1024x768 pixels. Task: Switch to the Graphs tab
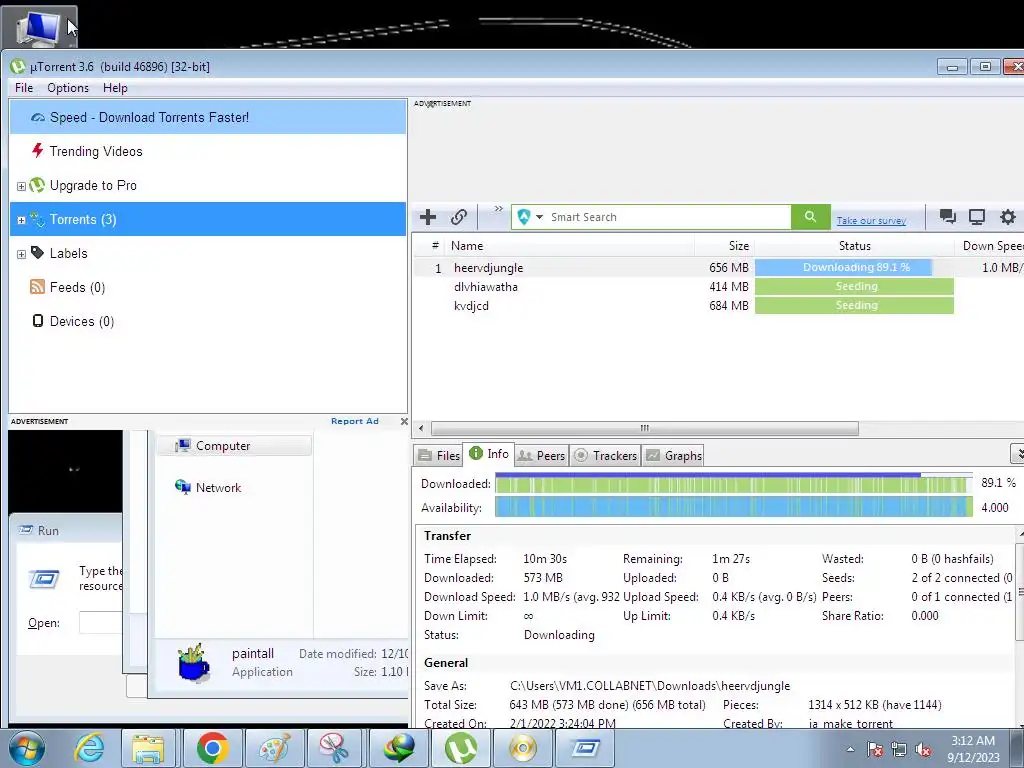point(674,455)
